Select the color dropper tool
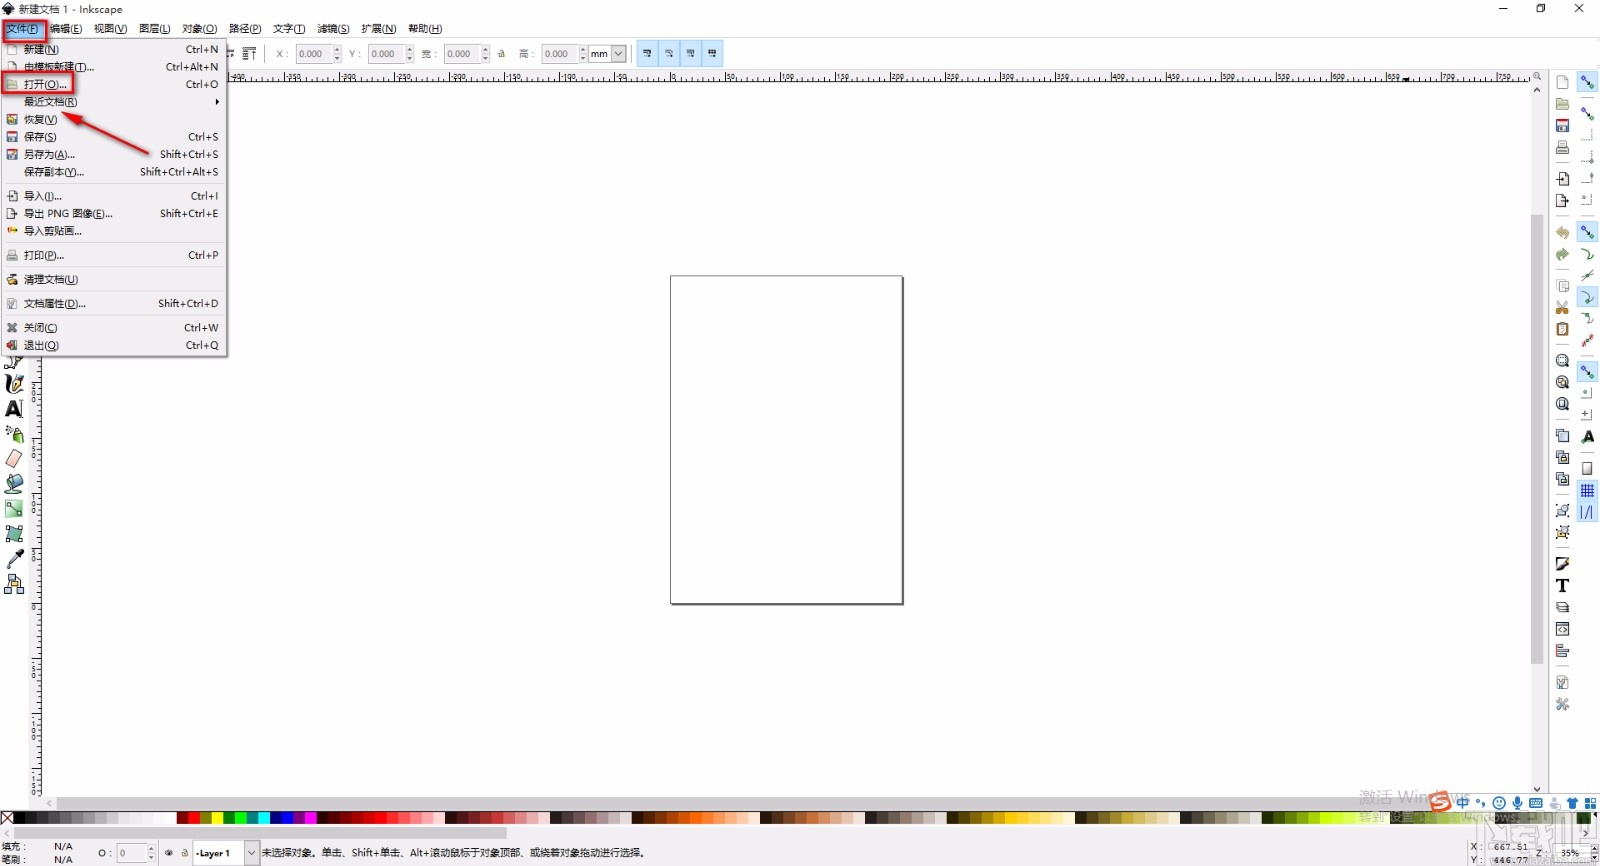1600x866 pixels. tap(14, 559)
